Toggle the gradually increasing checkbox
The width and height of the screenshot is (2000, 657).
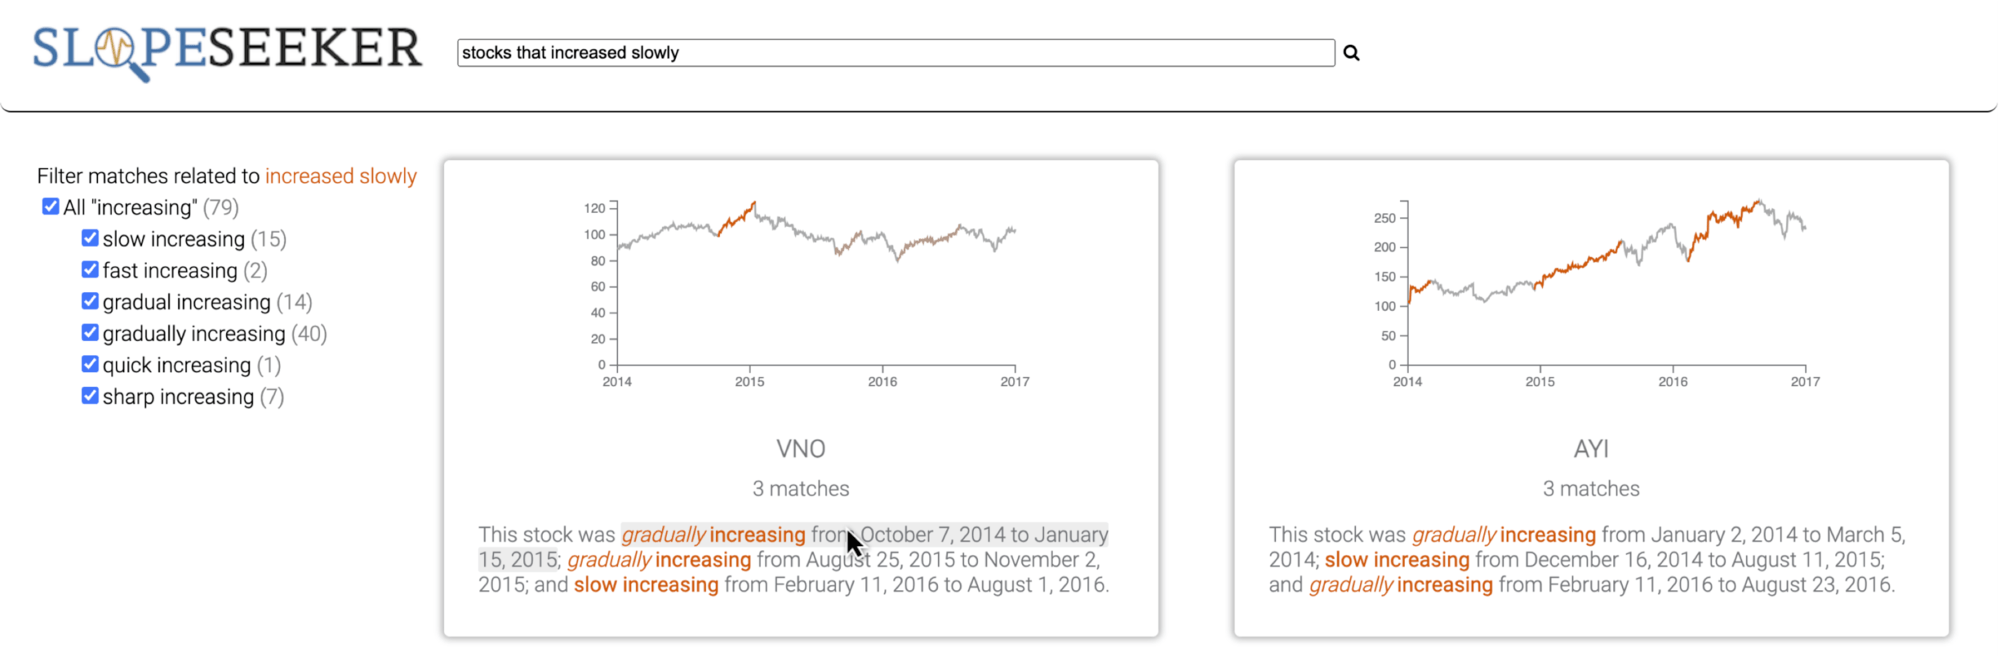point(90,333)
